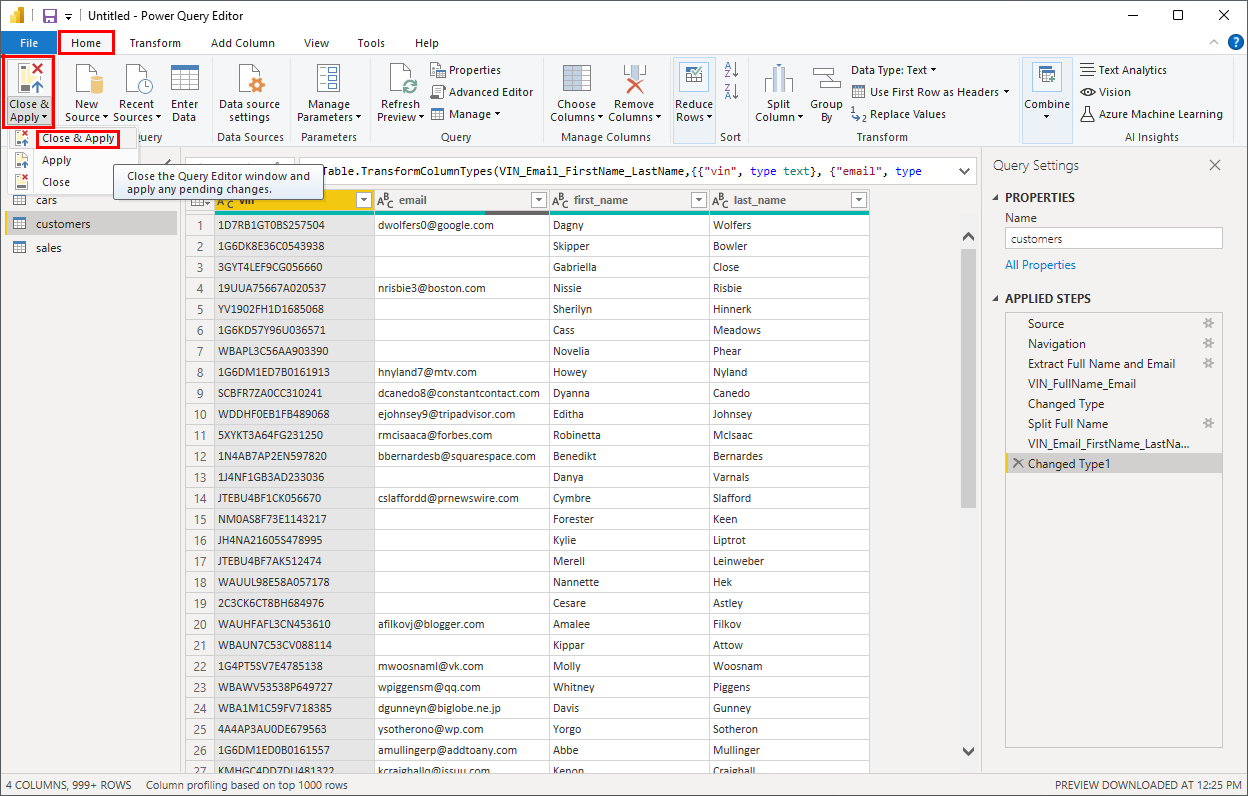Click the Save icon in title bar
This screenshot has height=796, width=1248.
[x=49, y=16]
